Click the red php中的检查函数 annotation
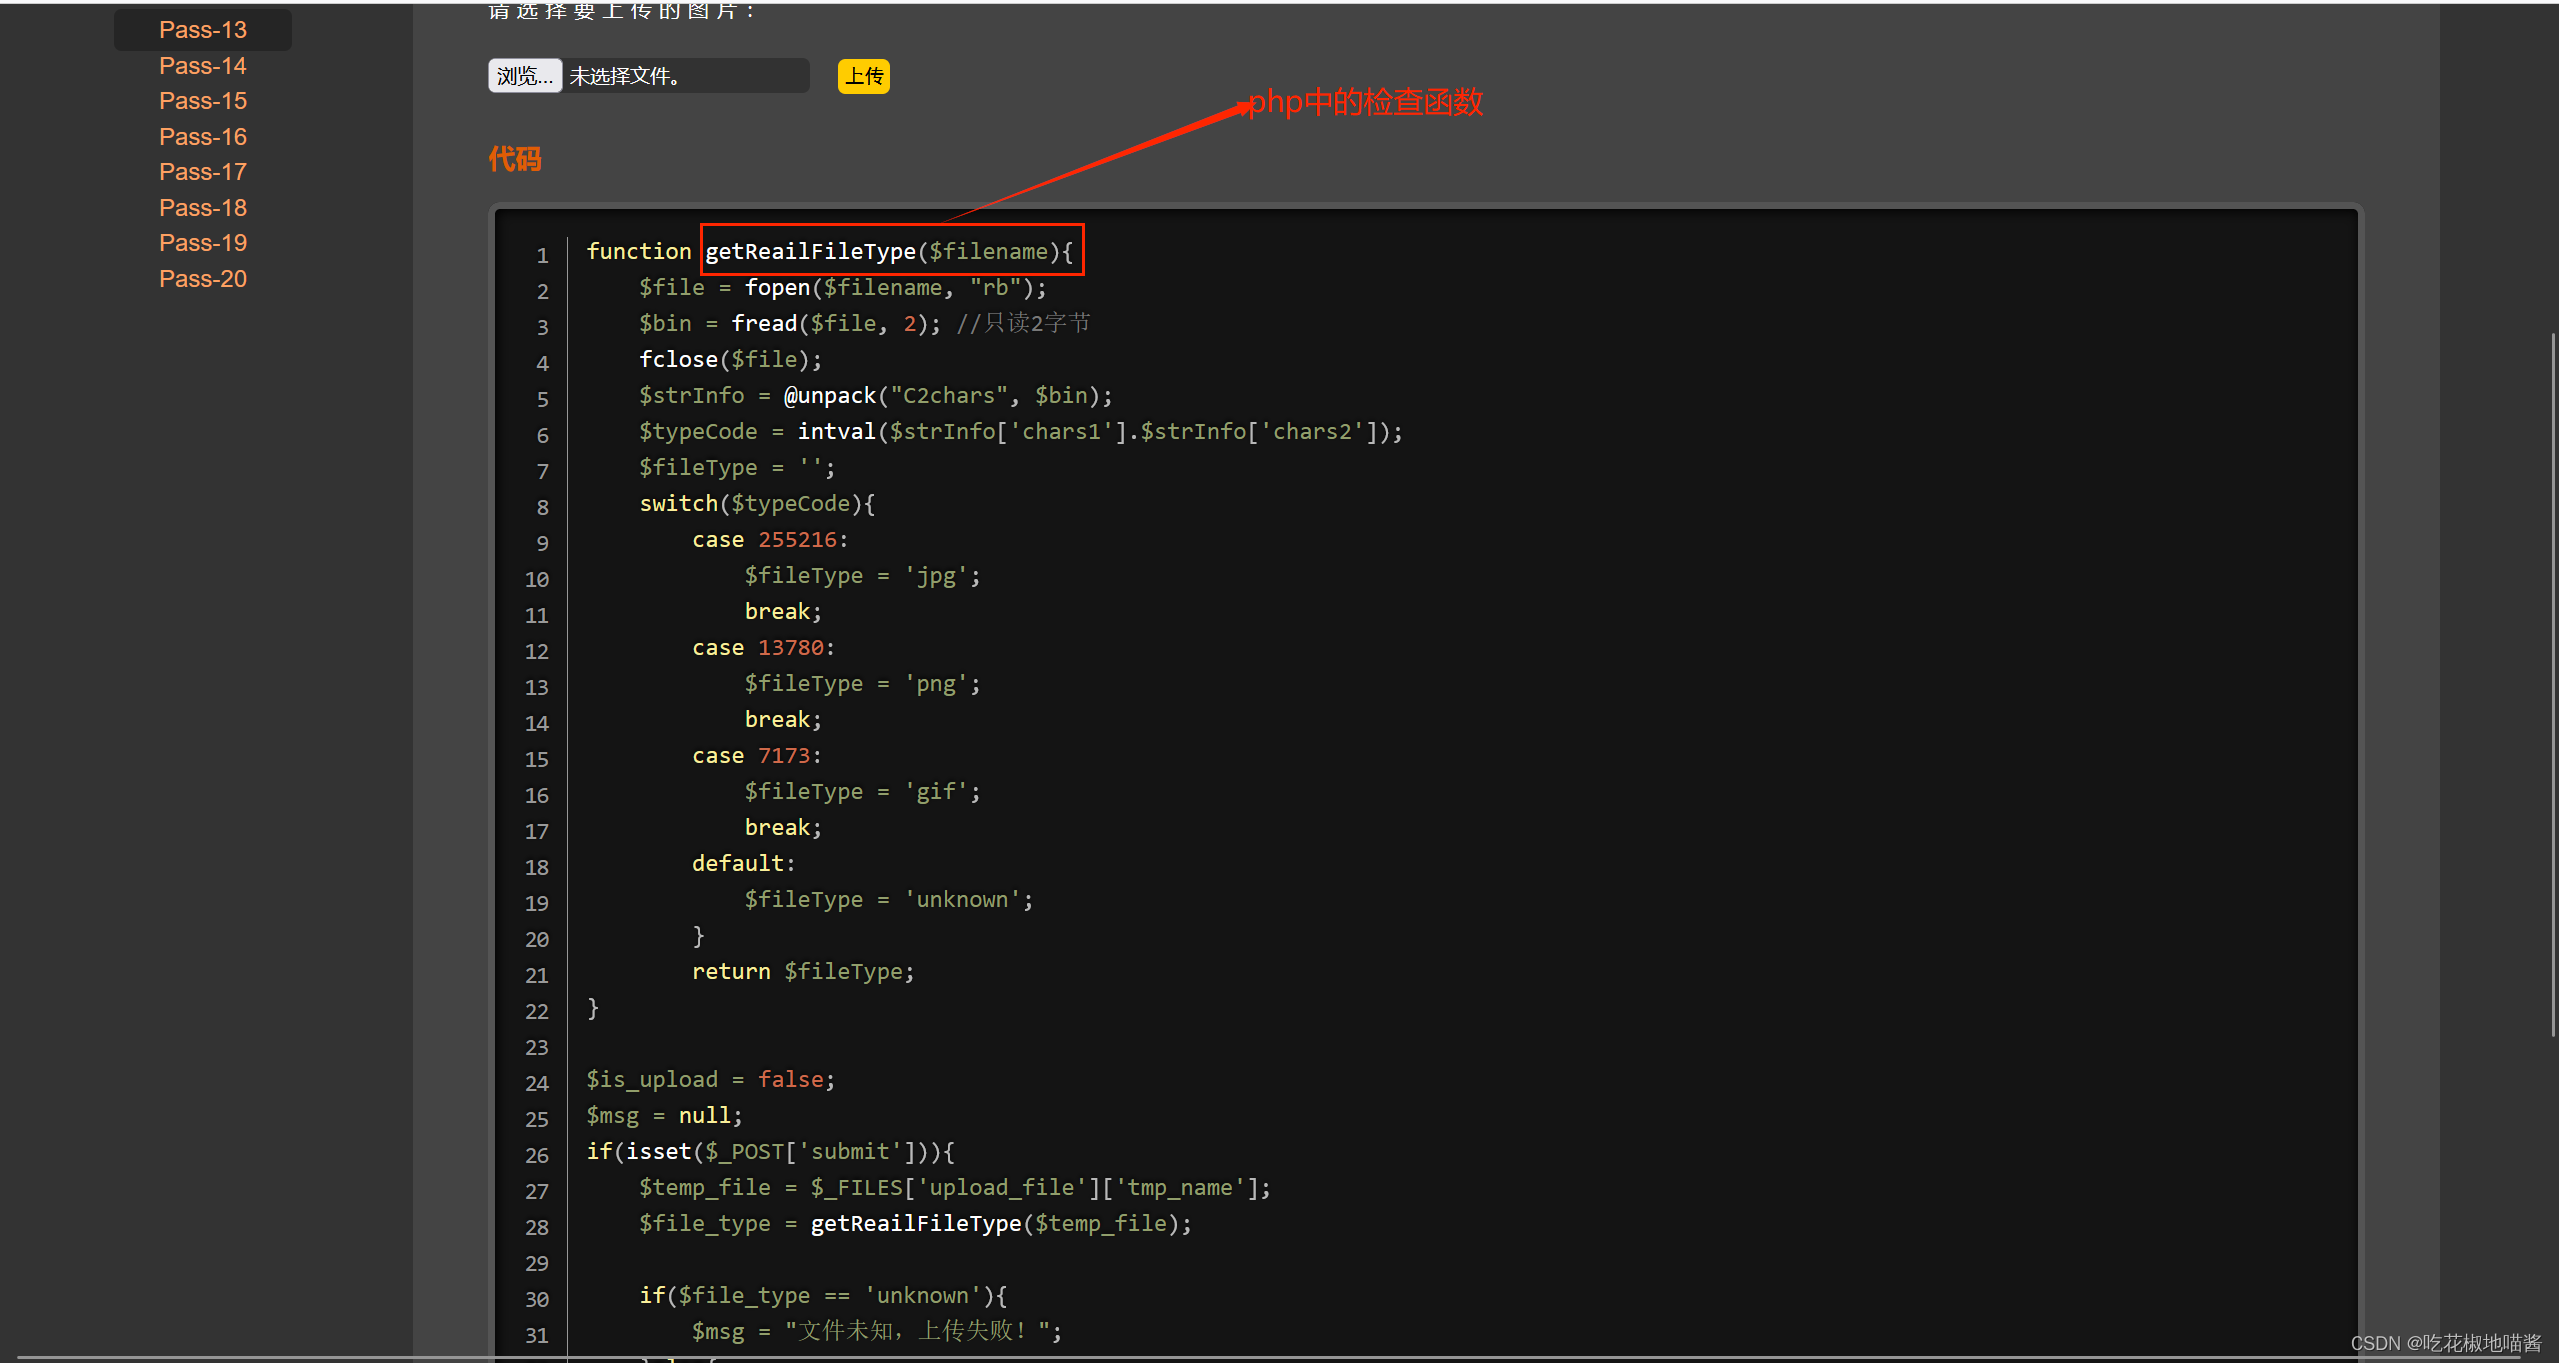Screen dimensions: 2559x1363 [1366, 102]
